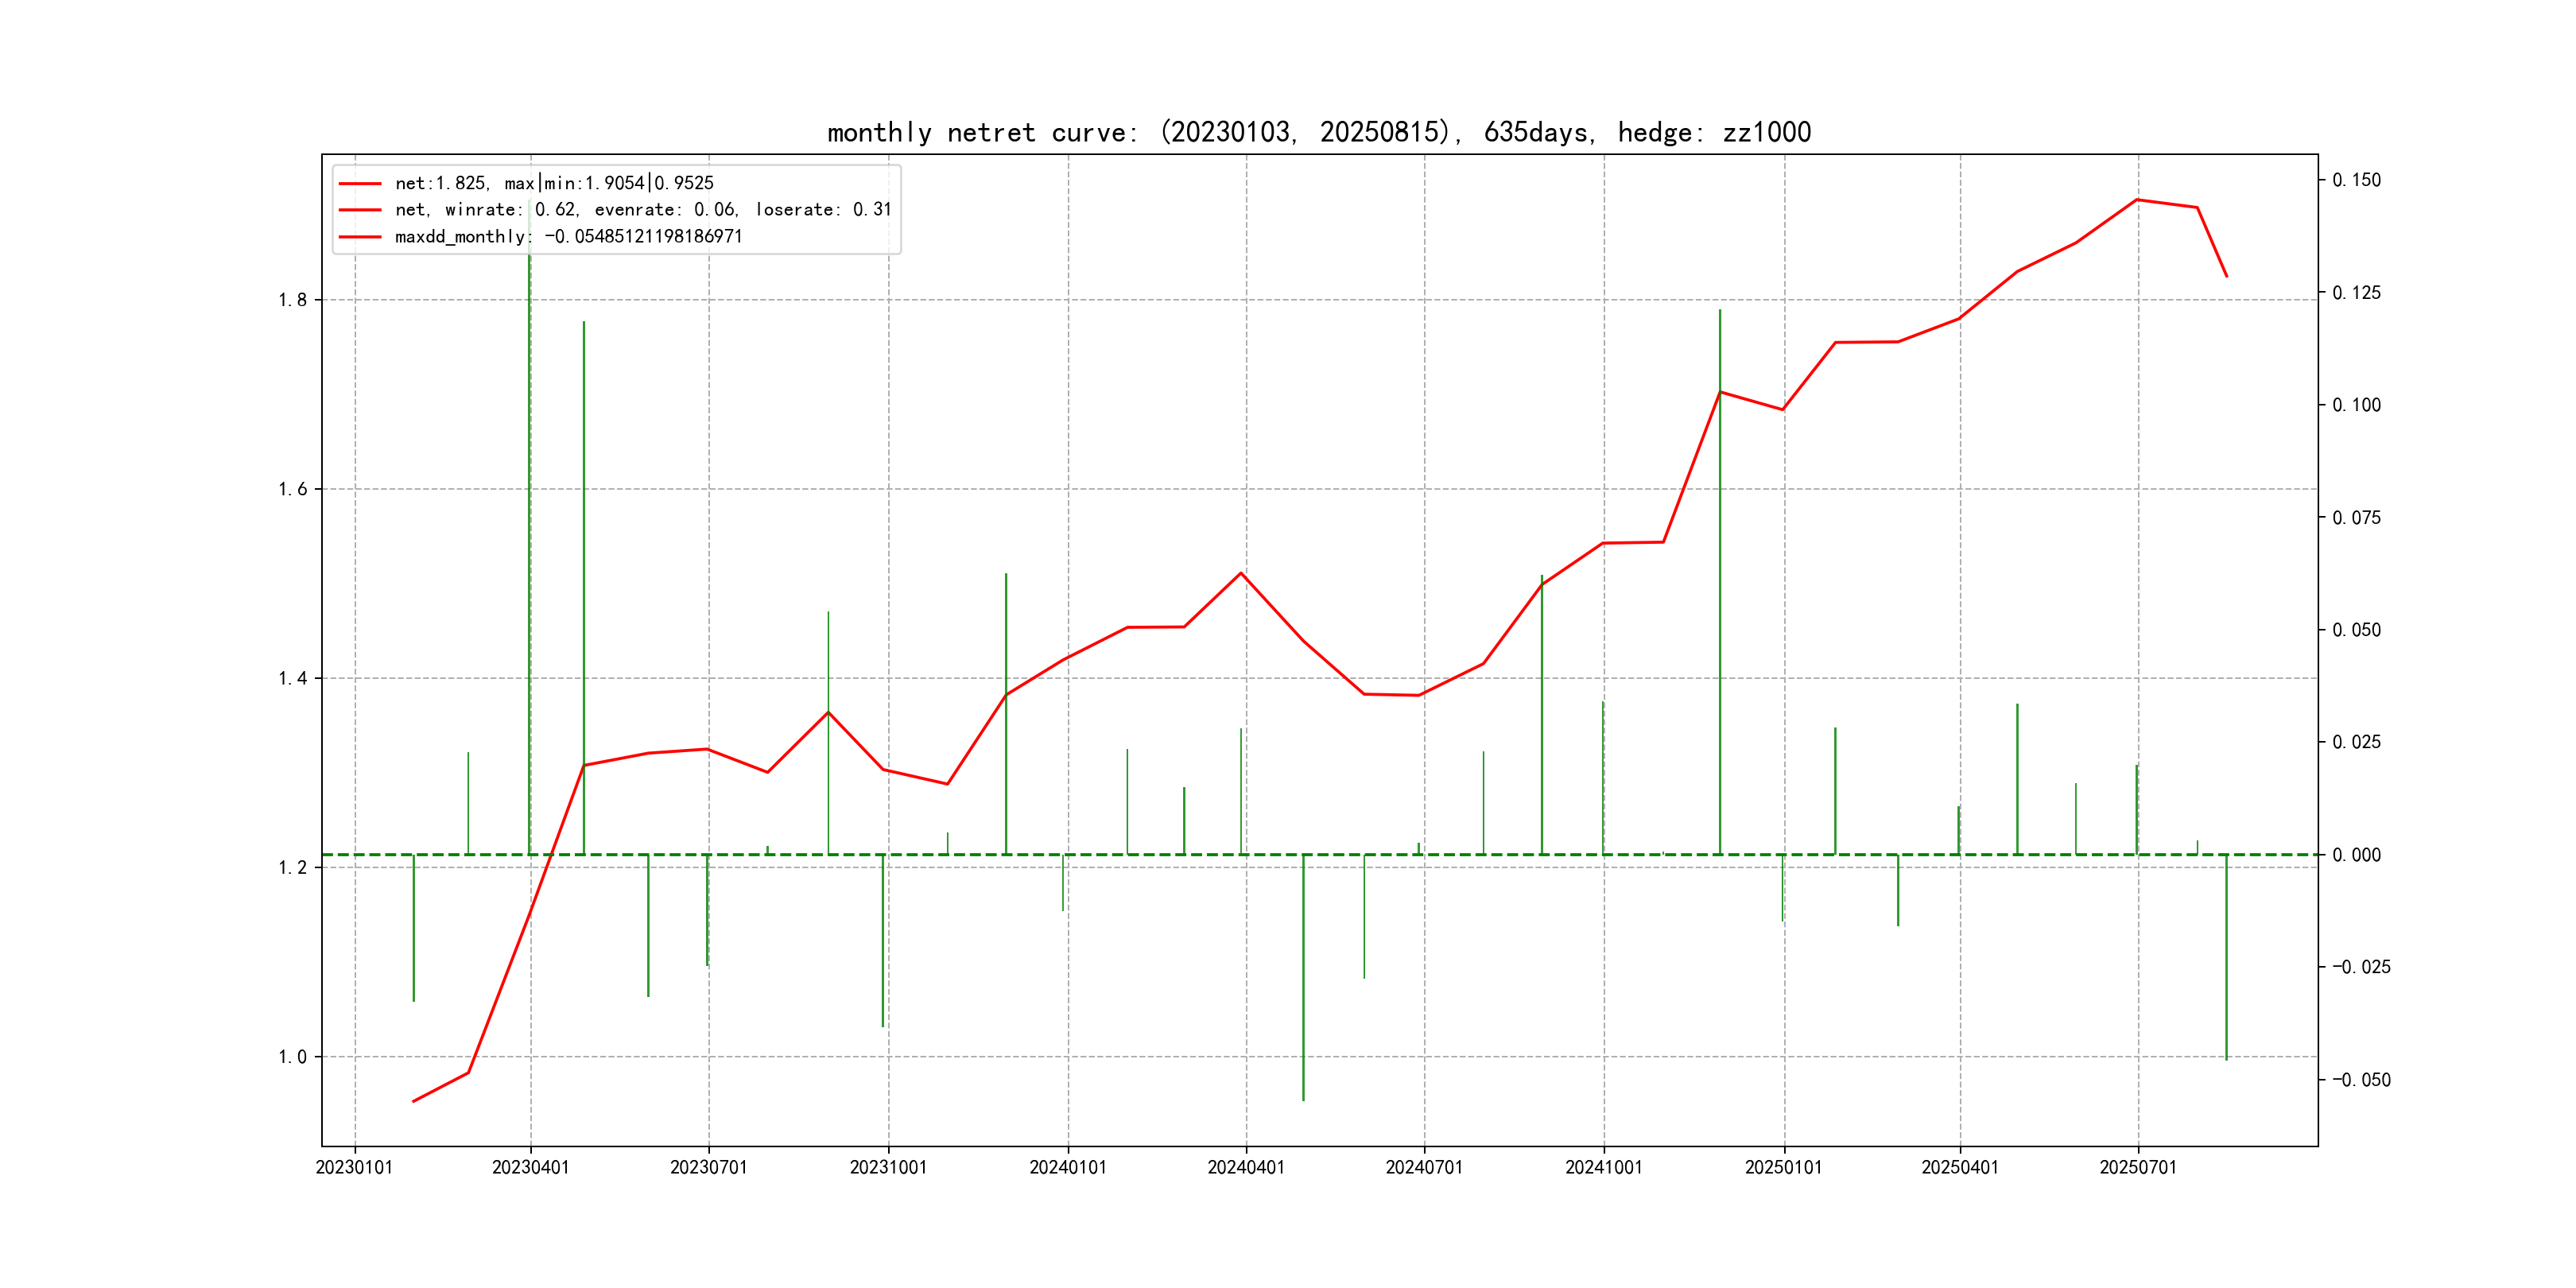Click the 20231001 x-axis label
The width and height of the screenshot is (2576, 1288).
888,1167
